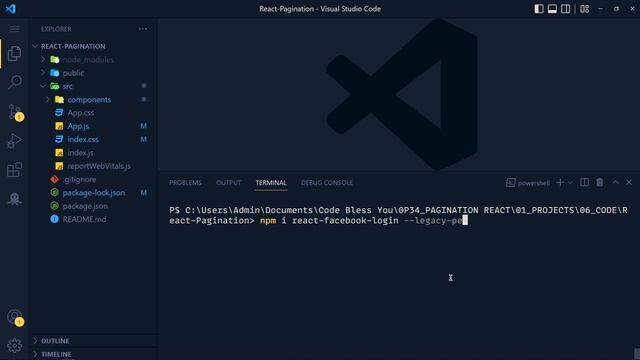This screenshot has height=360, width=640.
Task: Toggle secondary side bar visibility
Action: point(566,9)
